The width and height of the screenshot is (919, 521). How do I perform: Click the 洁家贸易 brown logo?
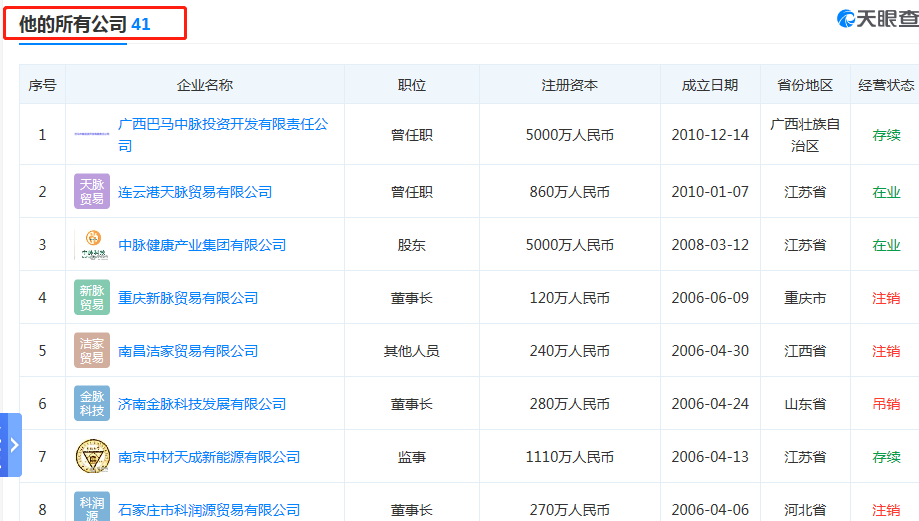tap(92, 350)
